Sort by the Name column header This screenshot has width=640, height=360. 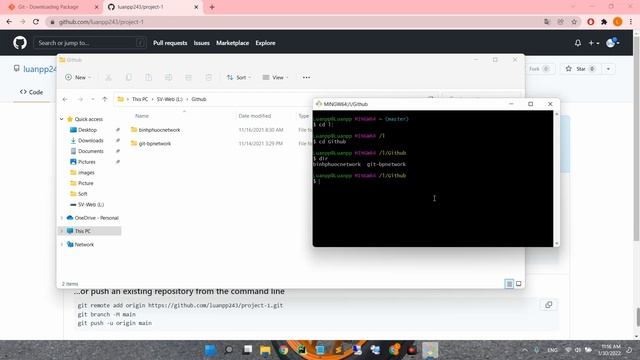142,116
